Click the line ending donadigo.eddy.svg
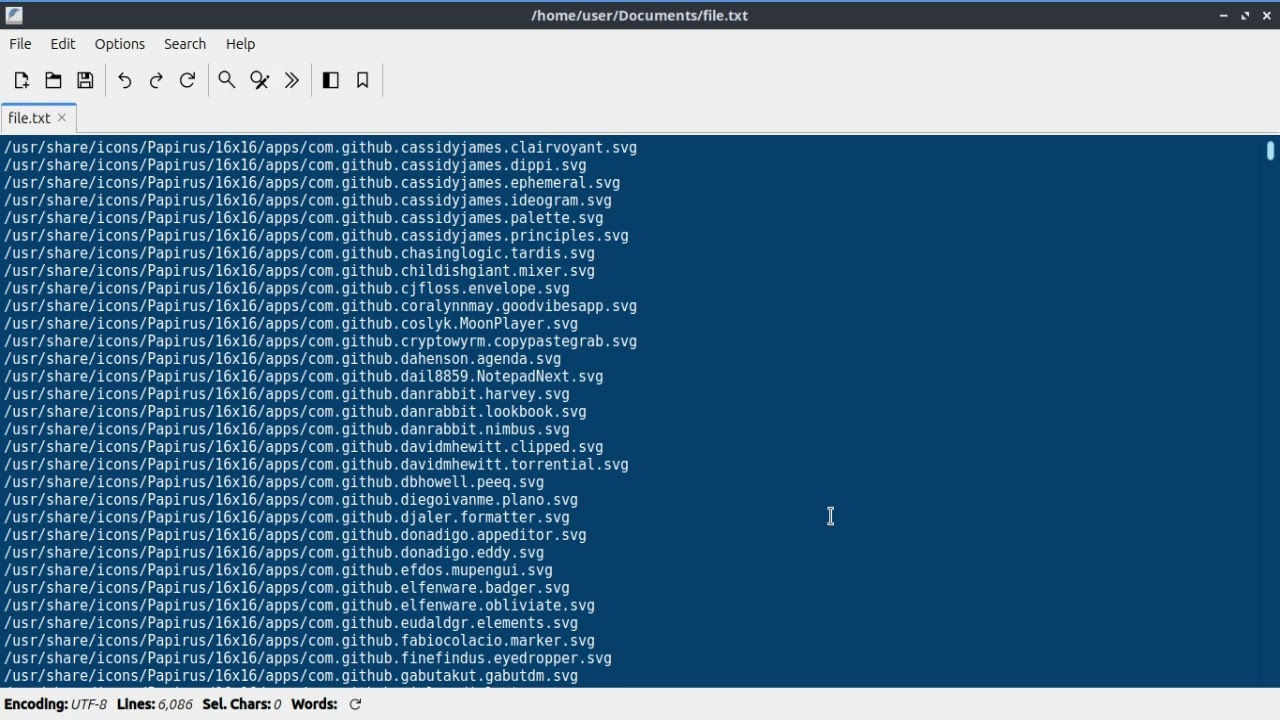Screen dimensions: 1280x720 click(274, 553)
